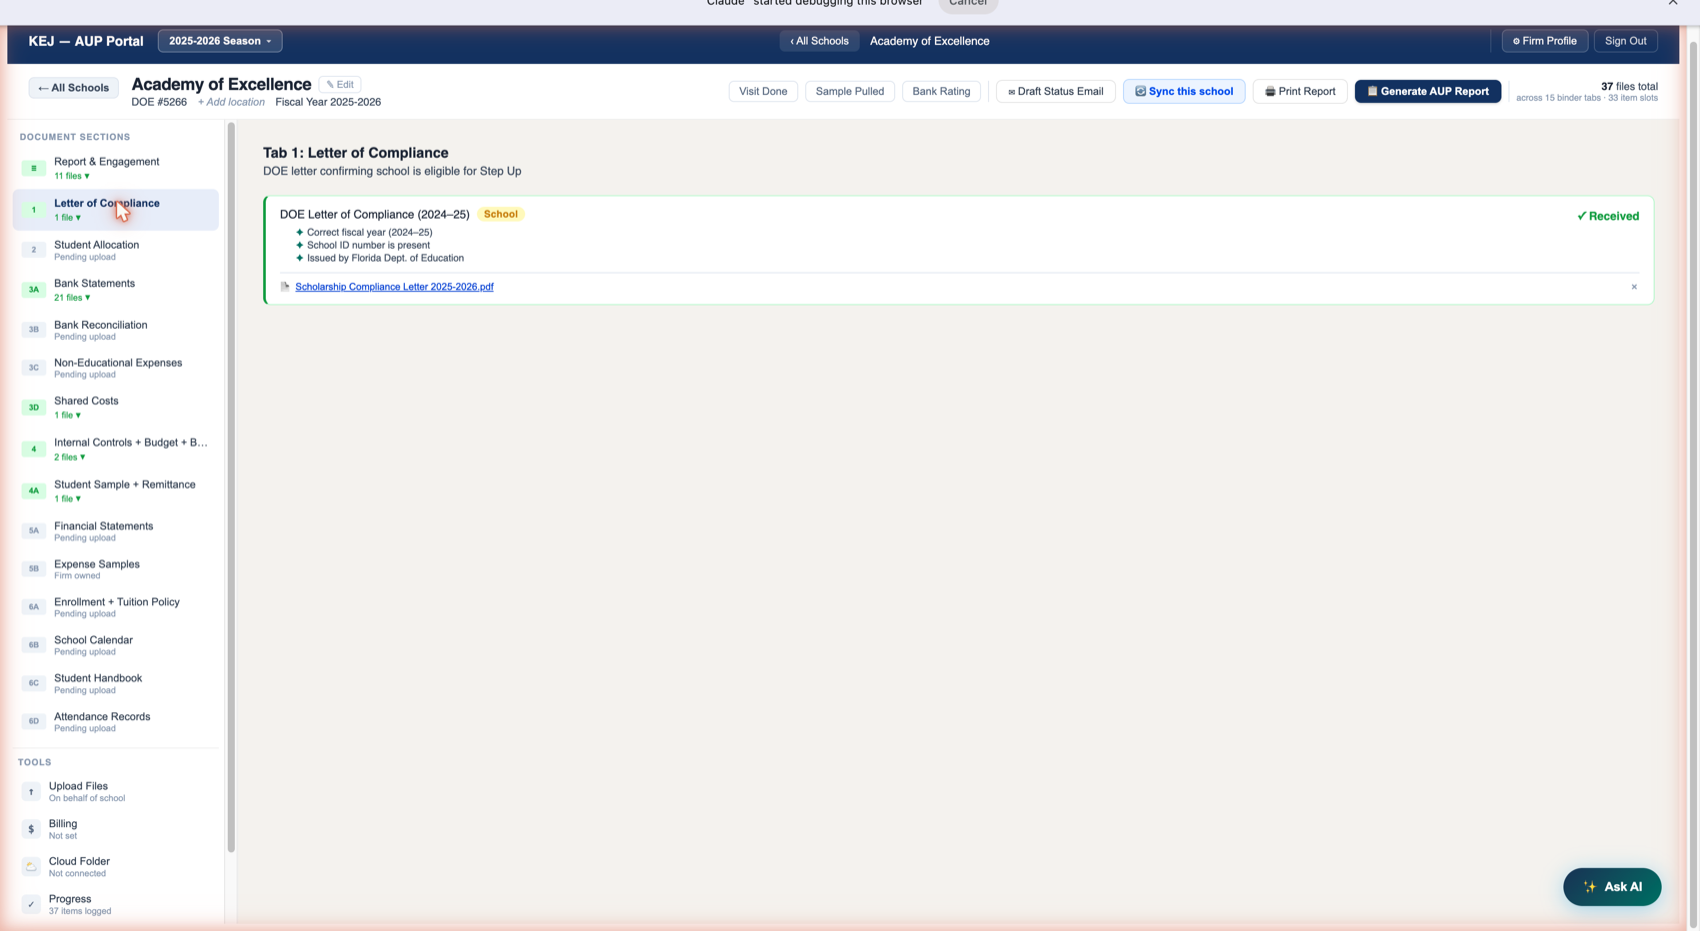Toggle the Visit Done status
This screenshot has width=1700, height=931.
coord(763,91)
